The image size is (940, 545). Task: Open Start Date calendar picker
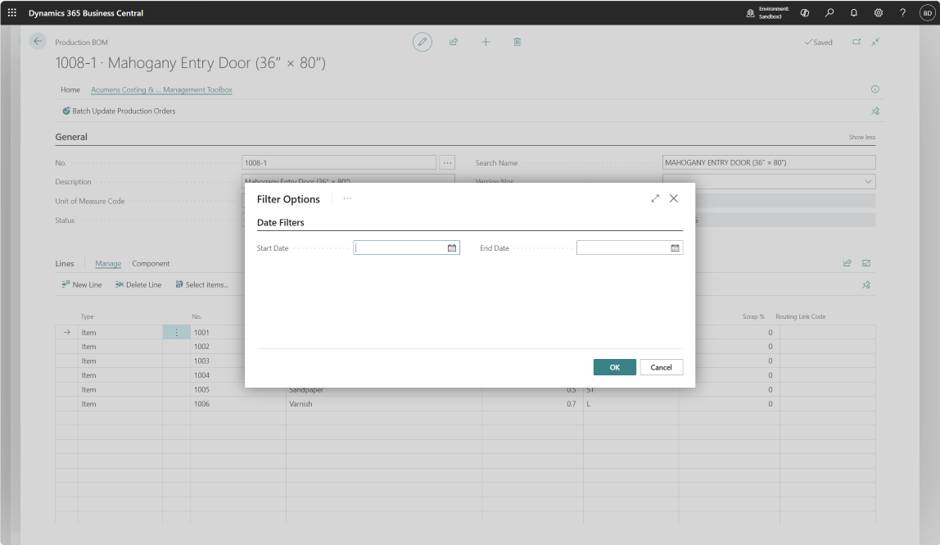pos(452,248)
